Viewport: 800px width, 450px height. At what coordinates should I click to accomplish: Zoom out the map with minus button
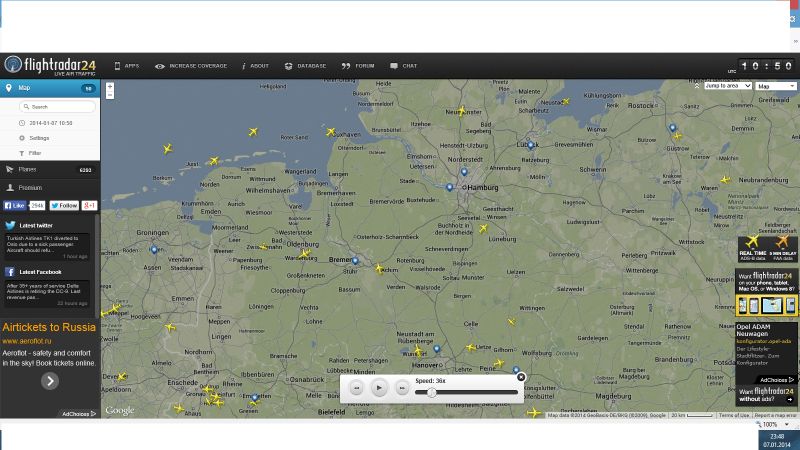pos(110,95)
